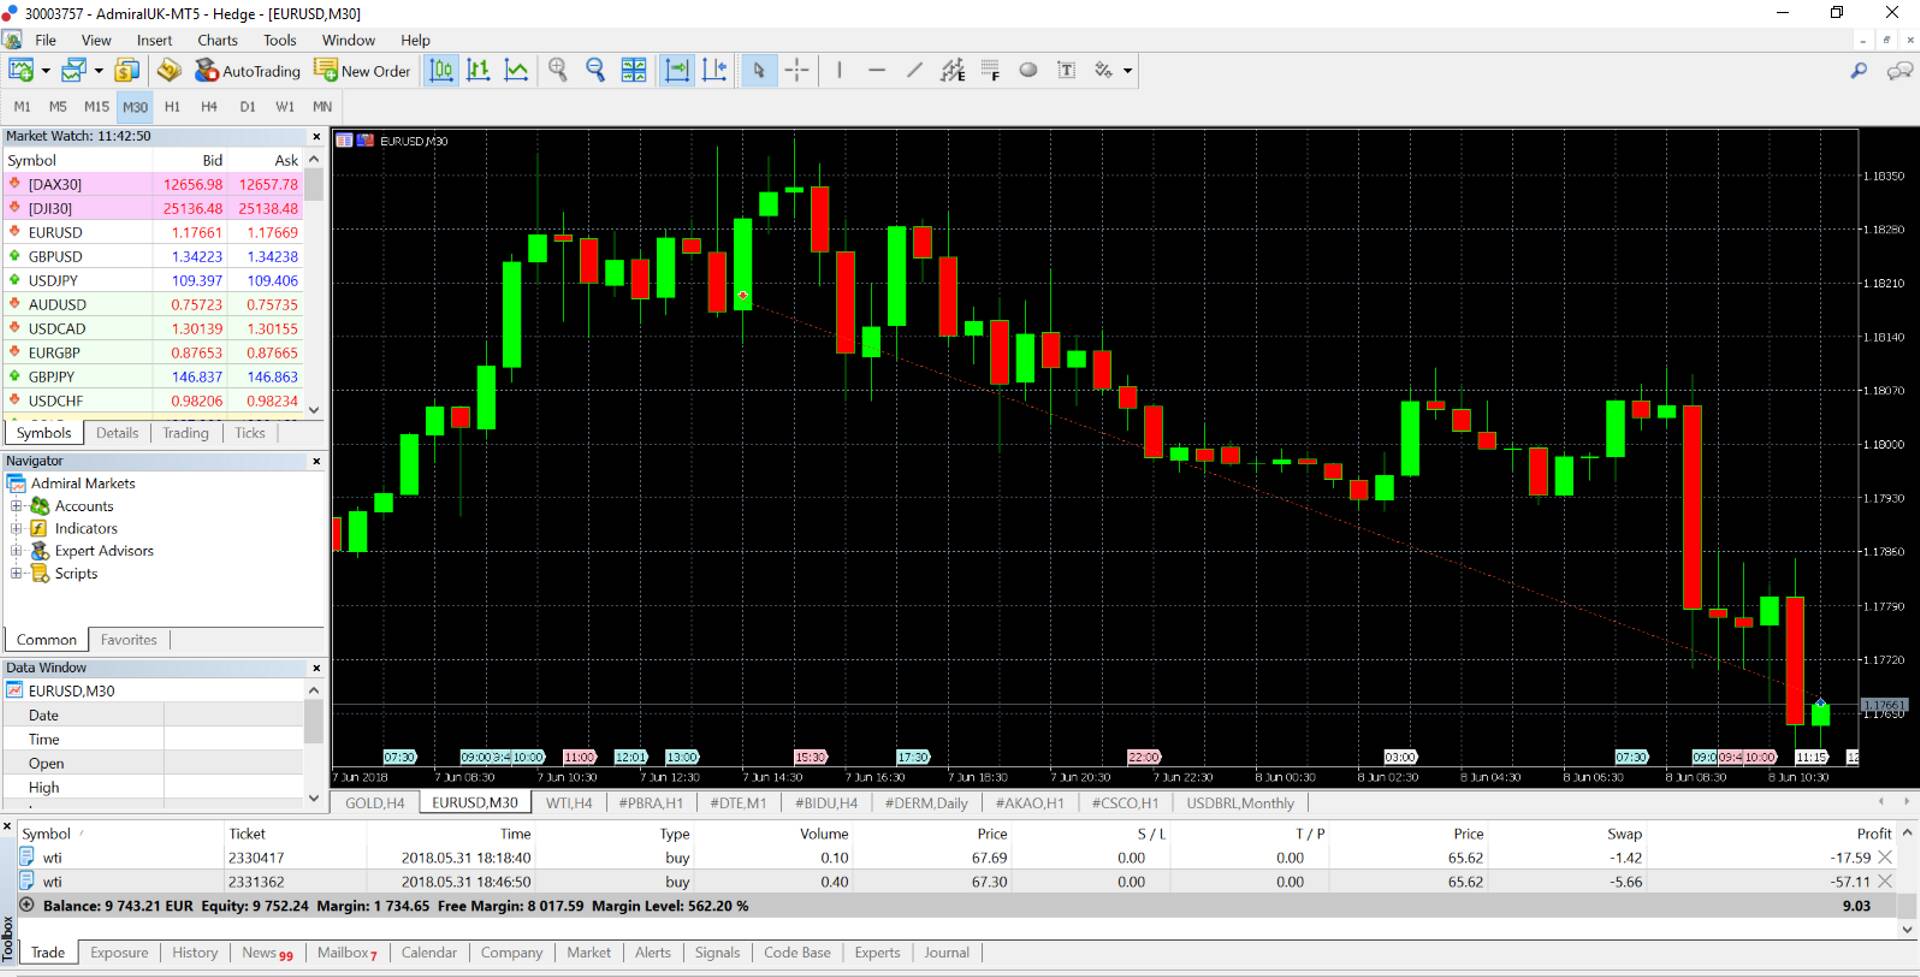1920x977 pixels.
Task: Select the GBPUSD row in Market Watch
Action: [x=56, y=257]
